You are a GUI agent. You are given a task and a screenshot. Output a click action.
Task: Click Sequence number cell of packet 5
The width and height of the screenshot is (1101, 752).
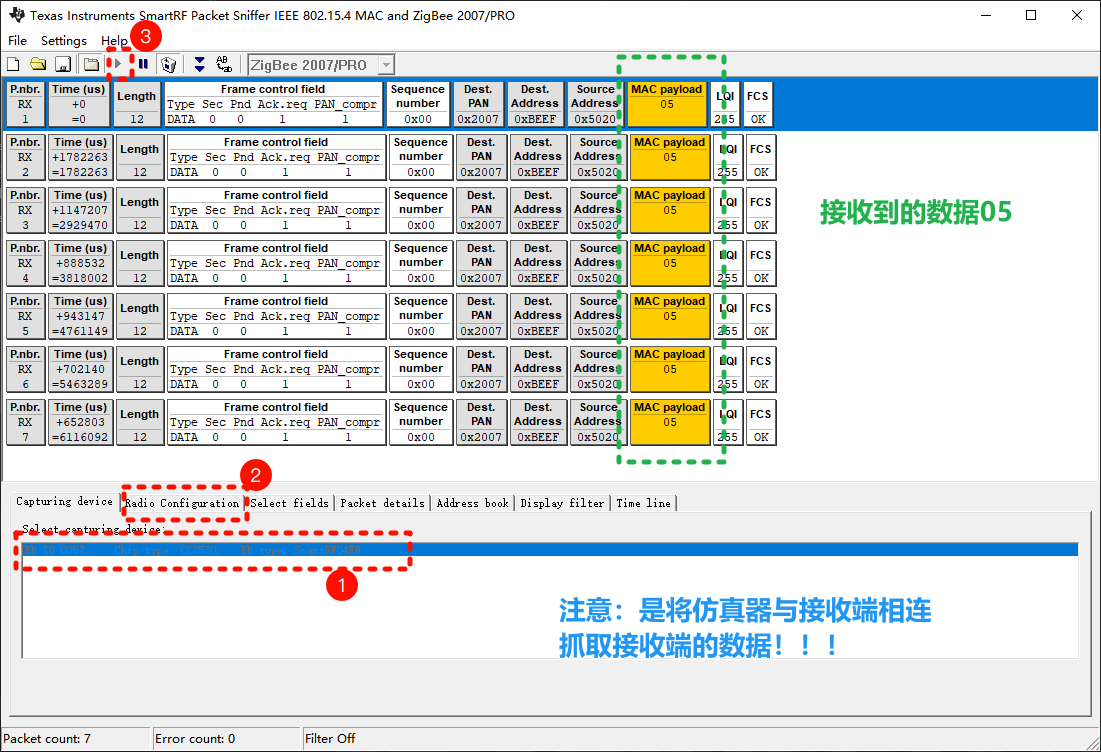click(421, 316)
